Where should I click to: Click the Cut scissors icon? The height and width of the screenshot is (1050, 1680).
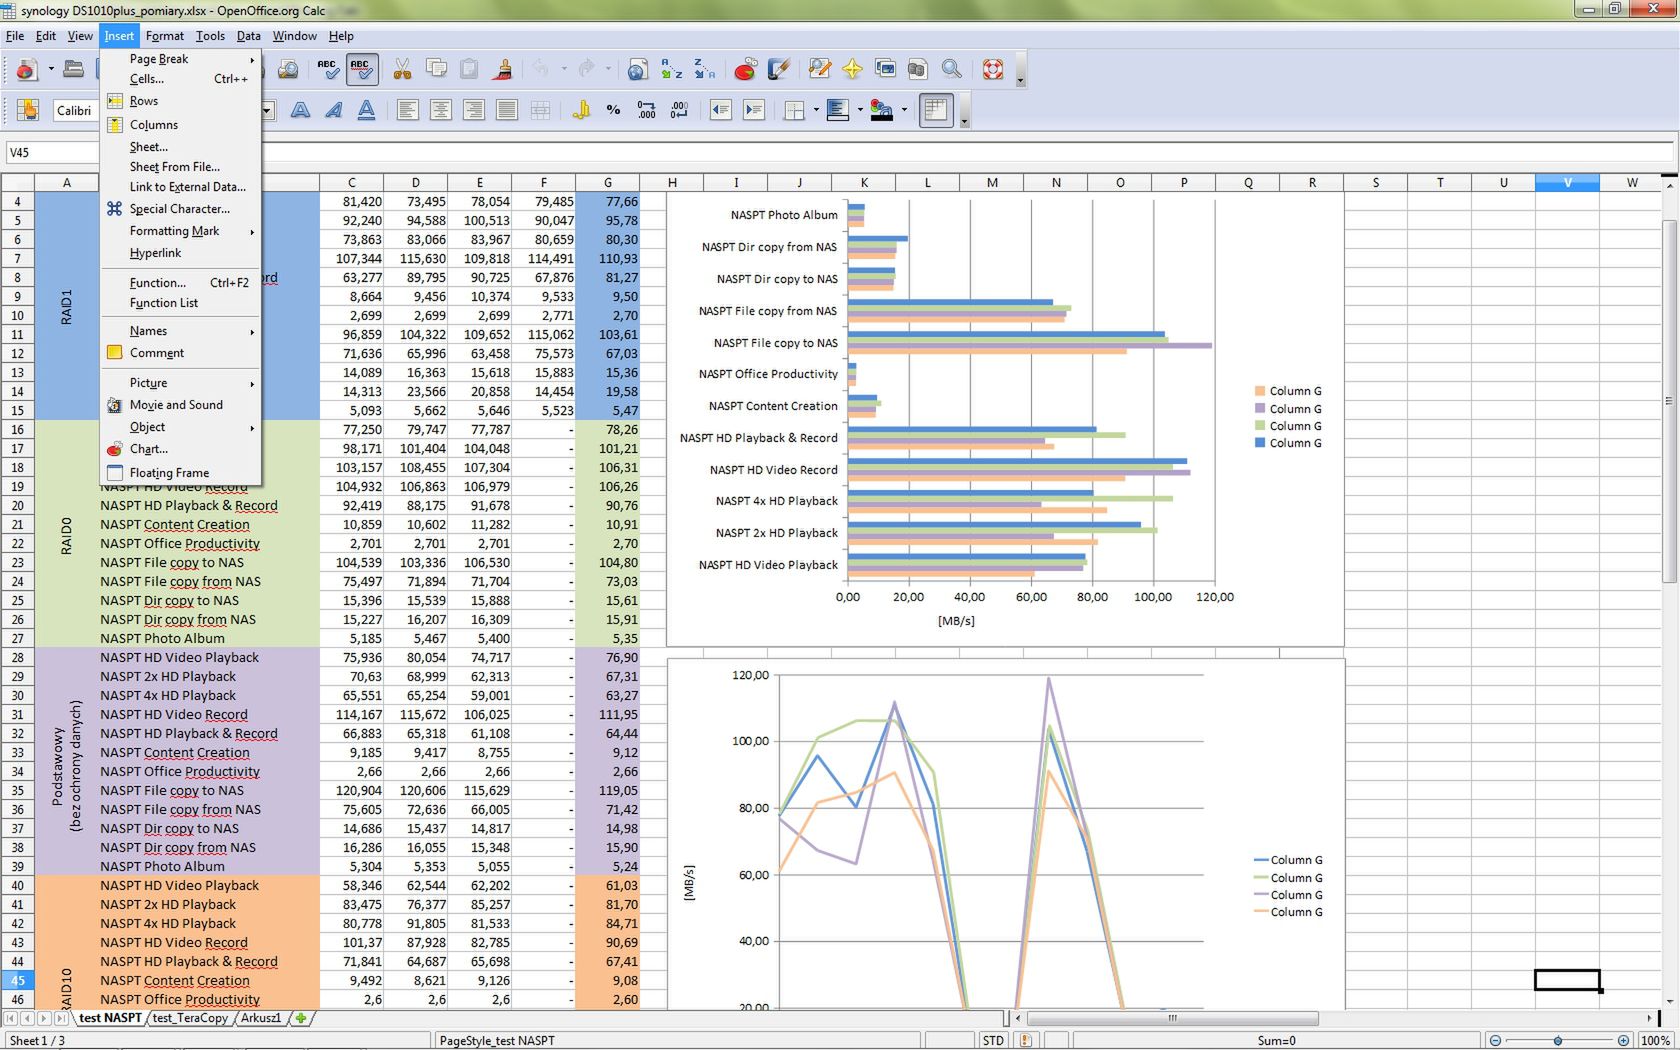click(x=402, y=69)
